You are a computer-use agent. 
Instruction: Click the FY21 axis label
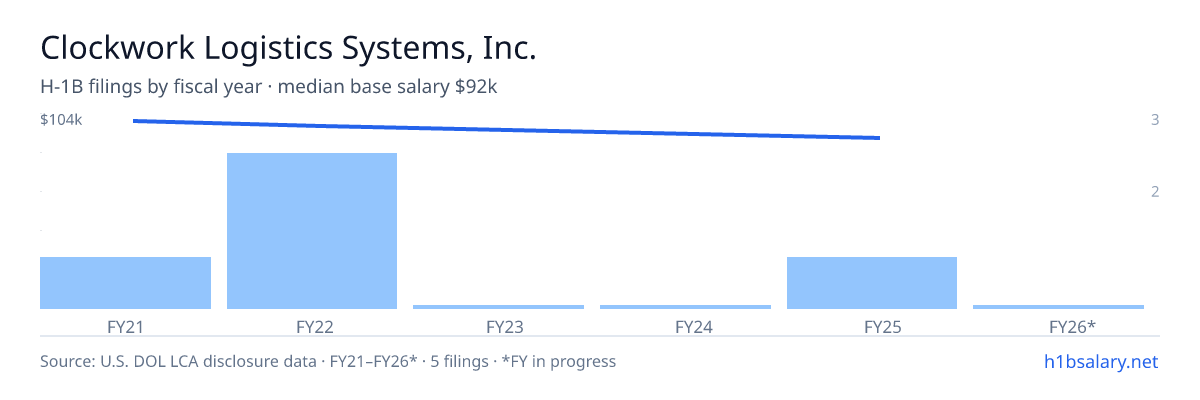pos(125,326)
